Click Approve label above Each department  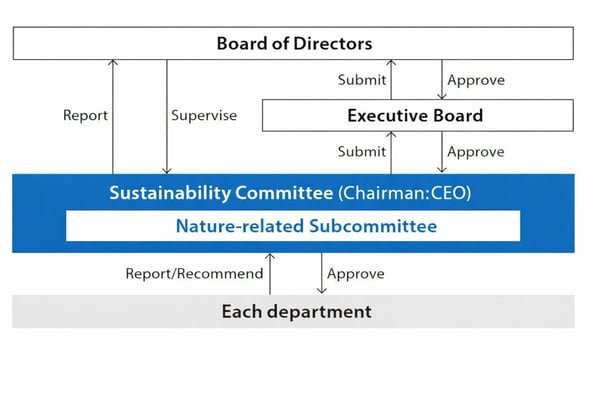356,273
